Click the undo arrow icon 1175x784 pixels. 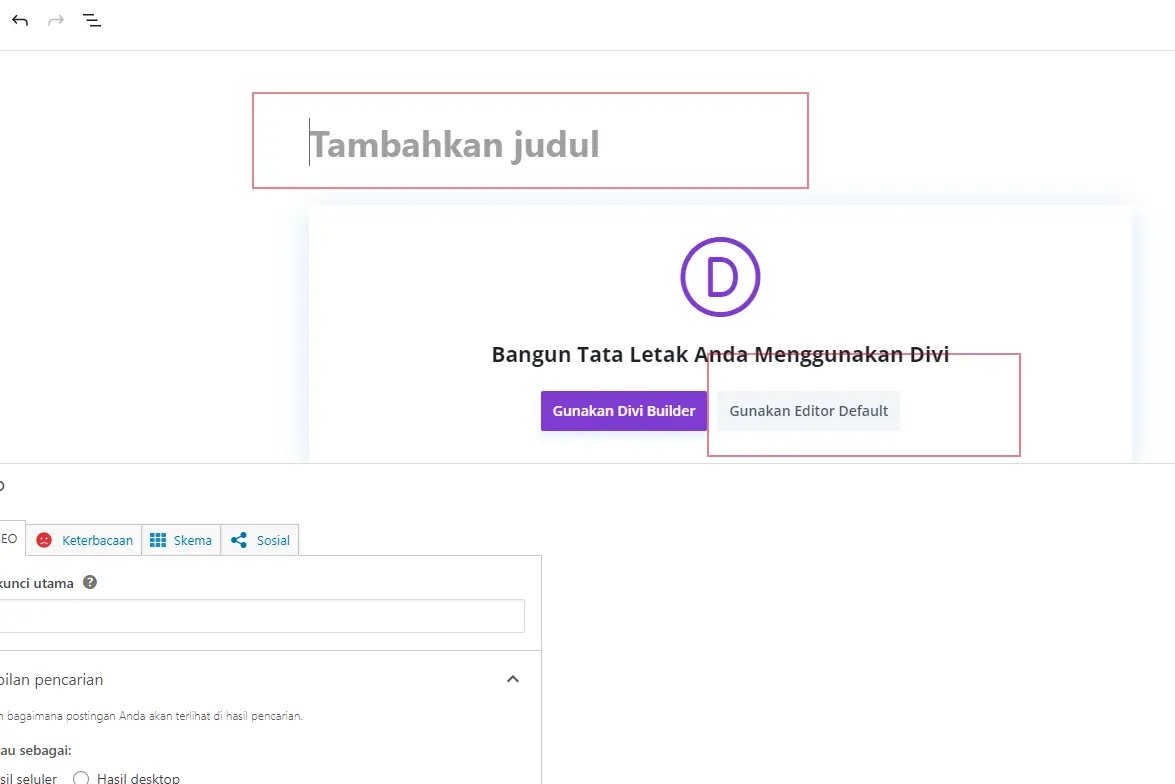[20, 20]
